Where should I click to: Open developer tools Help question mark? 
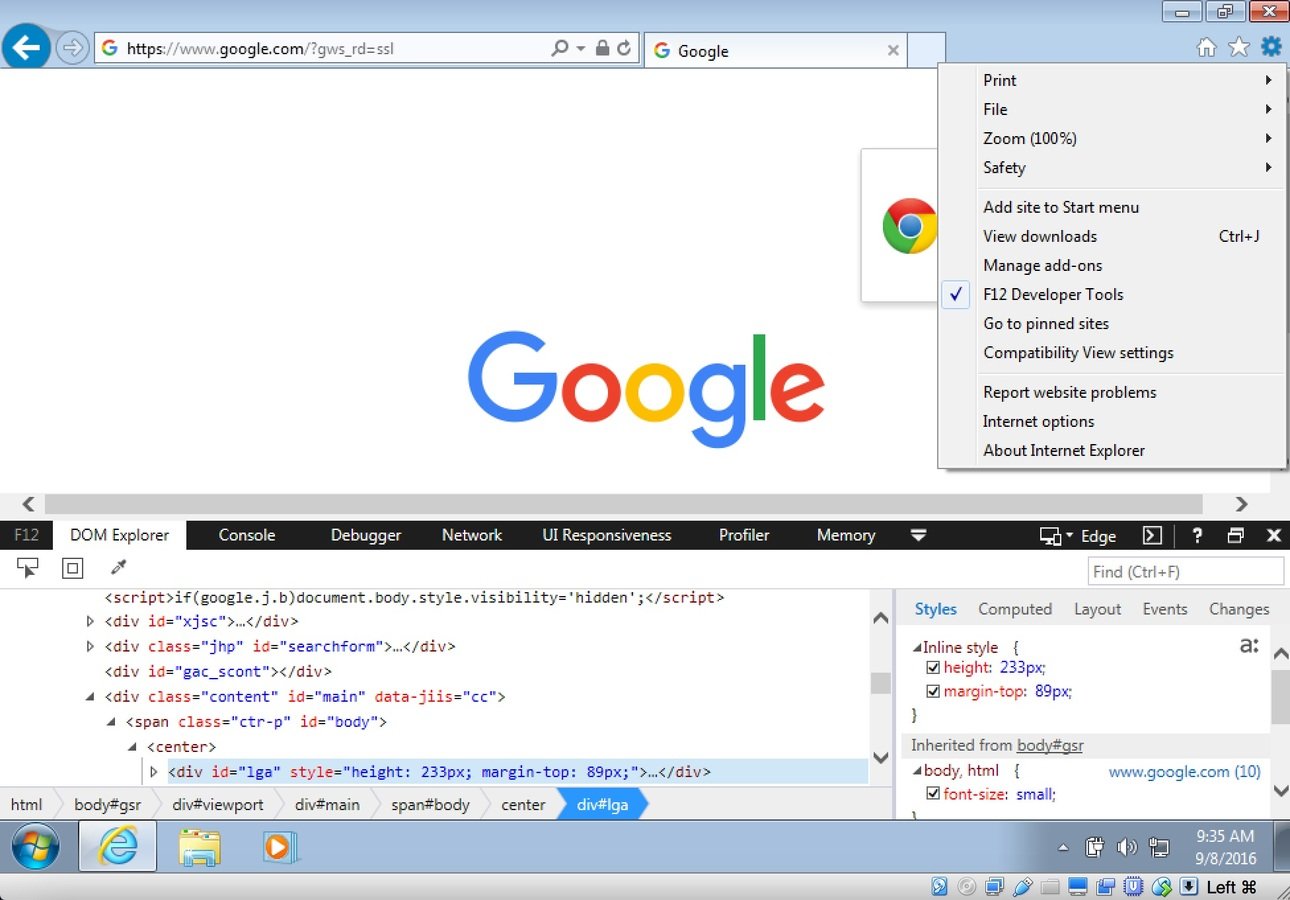click(x=1197, y=535)
